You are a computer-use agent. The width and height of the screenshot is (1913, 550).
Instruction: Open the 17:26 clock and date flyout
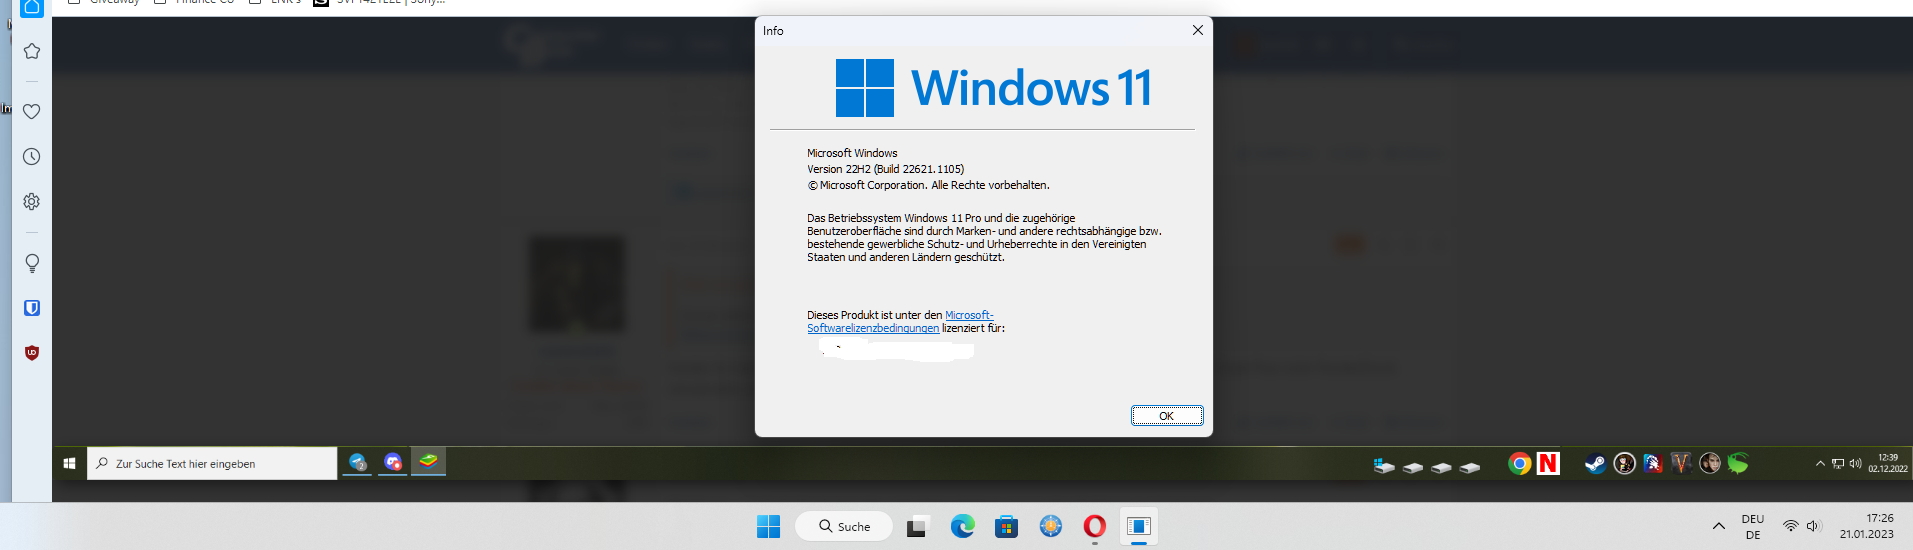pos(1866,526)
